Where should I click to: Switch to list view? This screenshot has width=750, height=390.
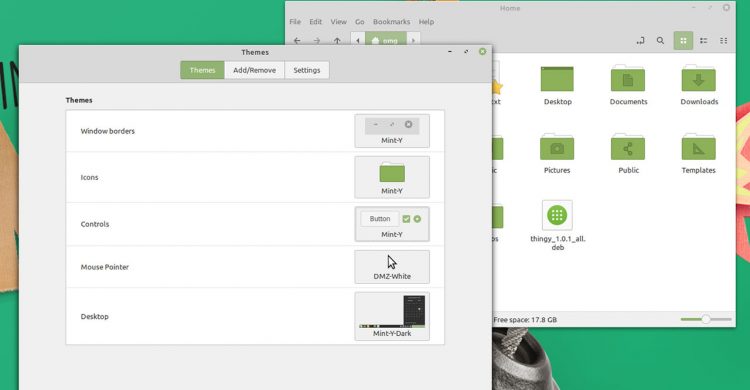pyautogui.click(x=704, y=41)
